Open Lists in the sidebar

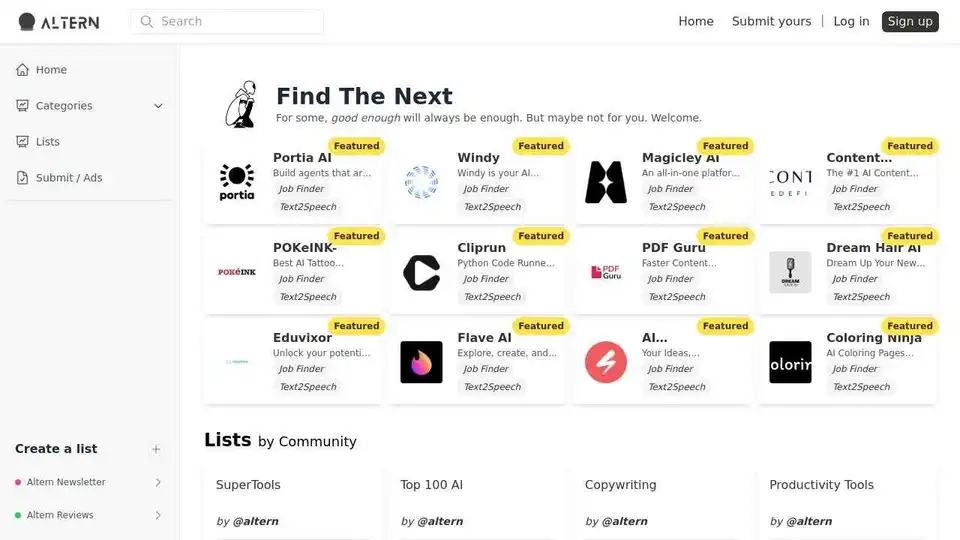pos(47,142)
